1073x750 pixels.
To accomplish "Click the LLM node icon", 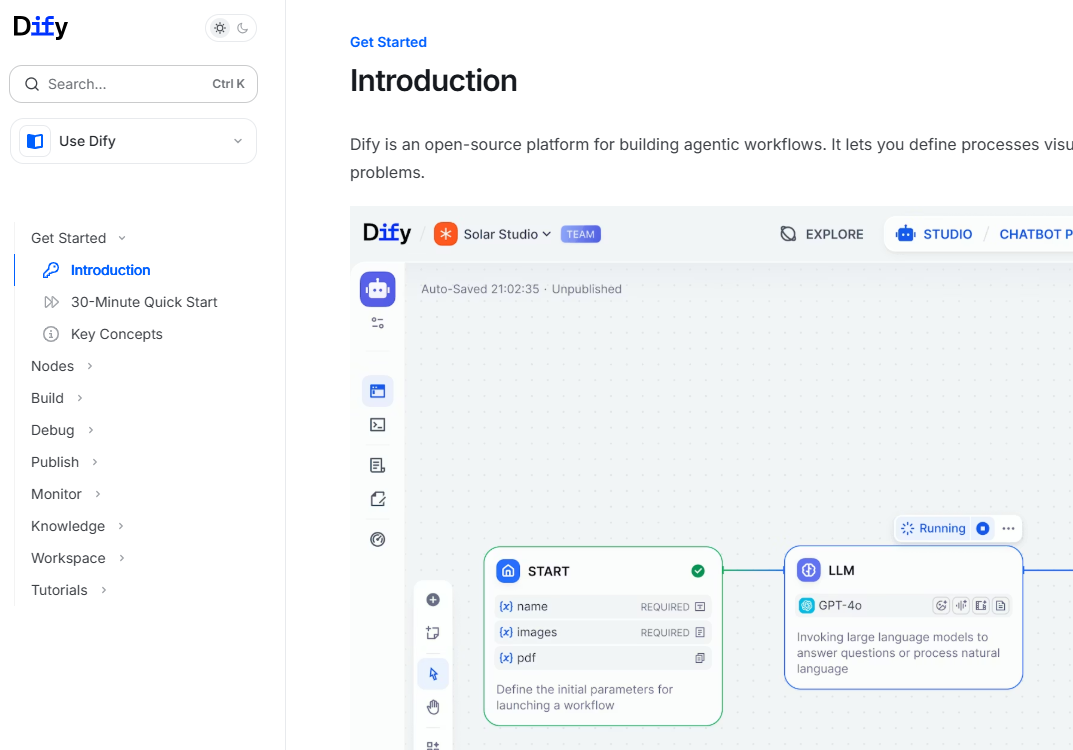I will coord(809,570).
